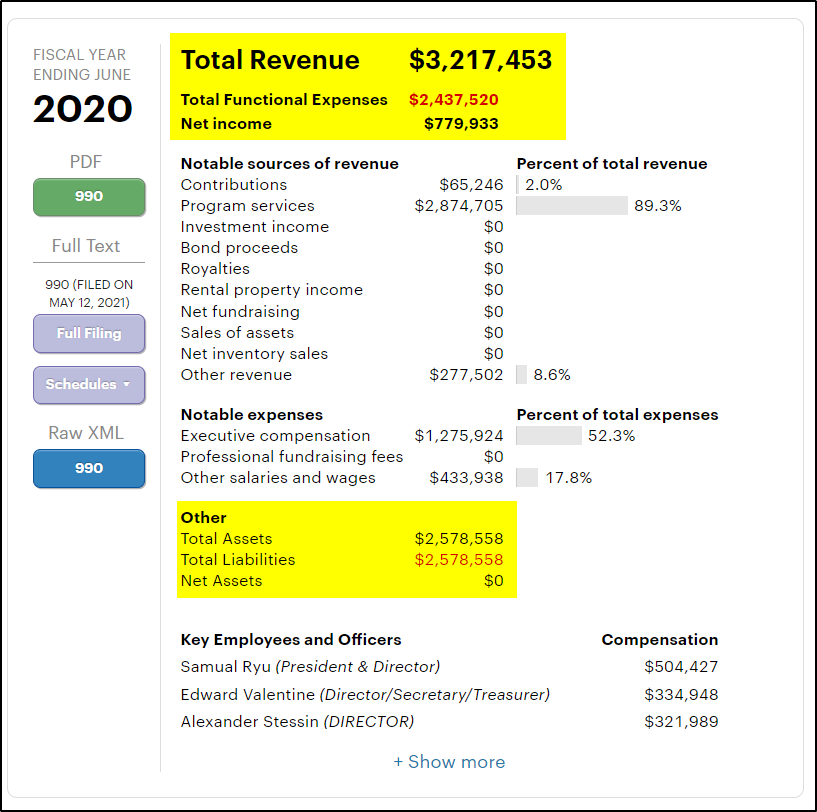Screen dimensions: 817x812
Task: Click the Percent of total revenue heading
Action: pyautogui.click(x=612, y=164)
